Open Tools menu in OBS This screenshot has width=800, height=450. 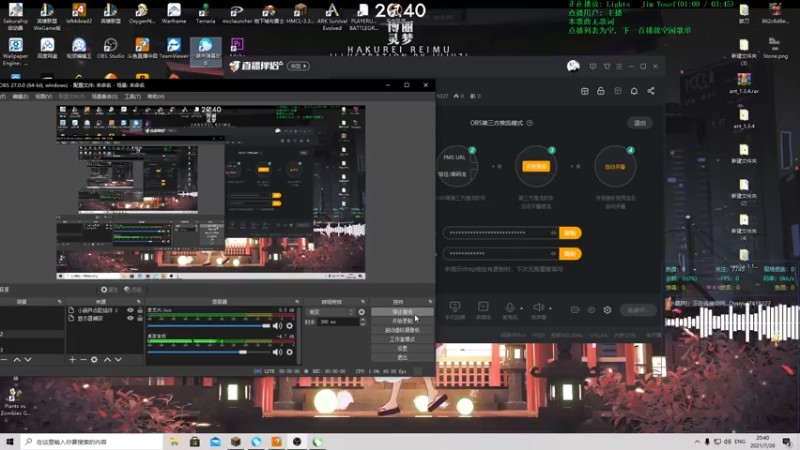pyautogui.click(x=133, y=96)
